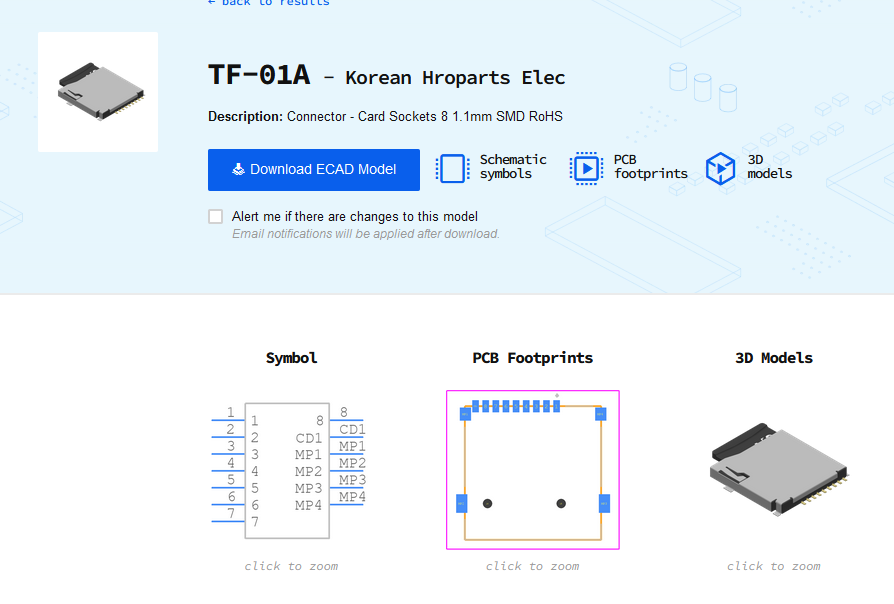Click 'click to zoom' under 3D Models
The image size is (894, 604).
(774, 566)
